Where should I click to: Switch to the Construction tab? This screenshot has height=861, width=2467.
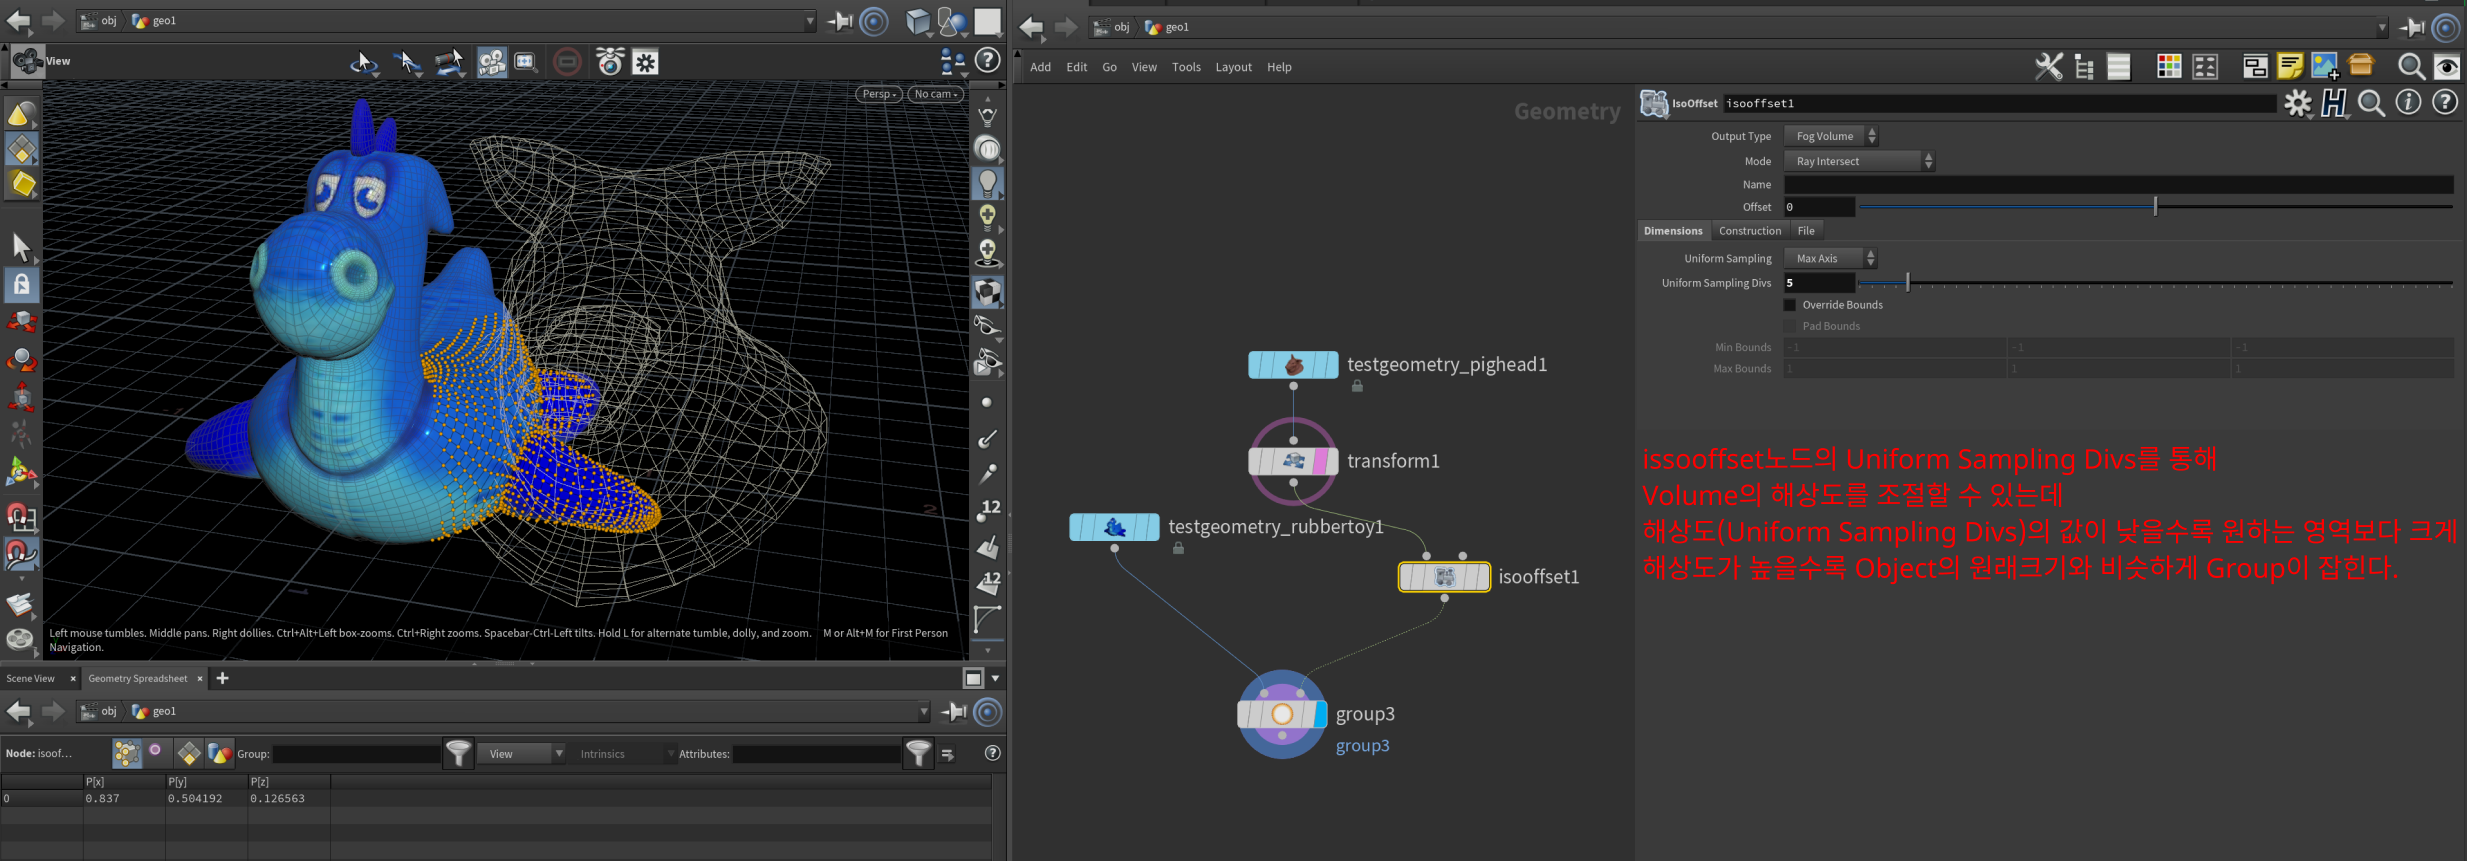1750,231
